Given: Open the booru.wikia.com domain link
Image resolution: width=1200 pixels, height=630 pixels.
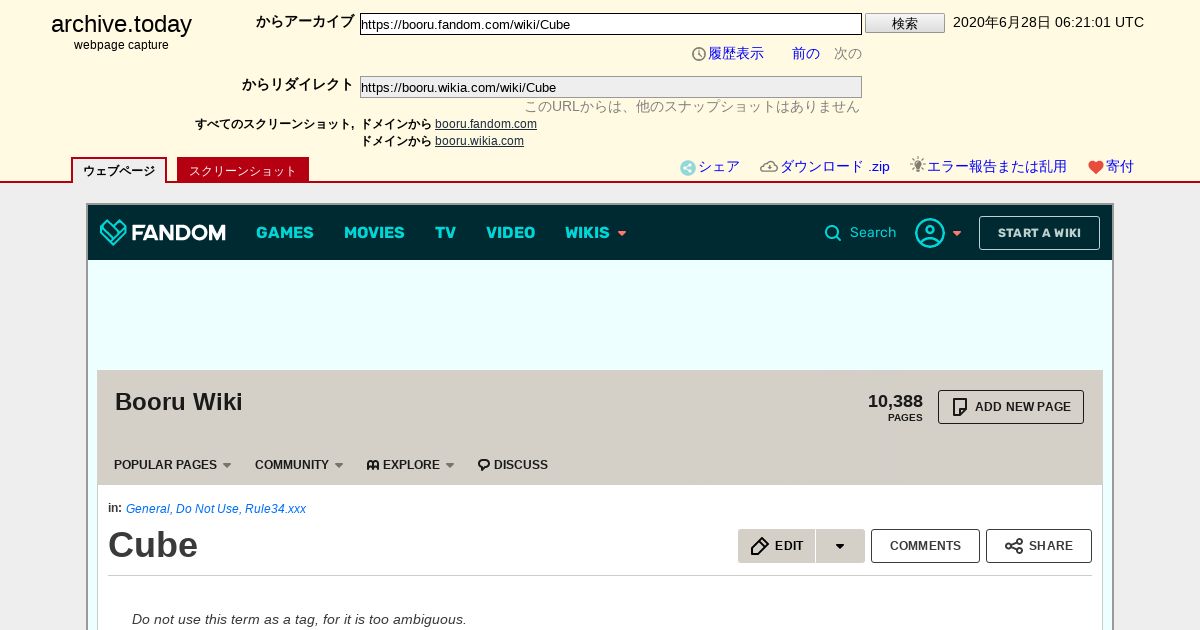Looking at the screenshot, I should click(479, 141).
